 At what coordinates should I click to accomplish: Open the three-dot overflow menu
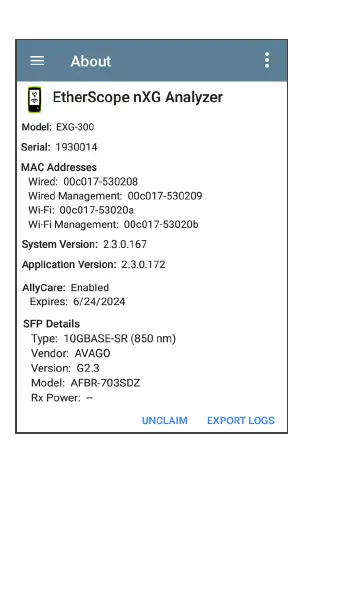267,60
